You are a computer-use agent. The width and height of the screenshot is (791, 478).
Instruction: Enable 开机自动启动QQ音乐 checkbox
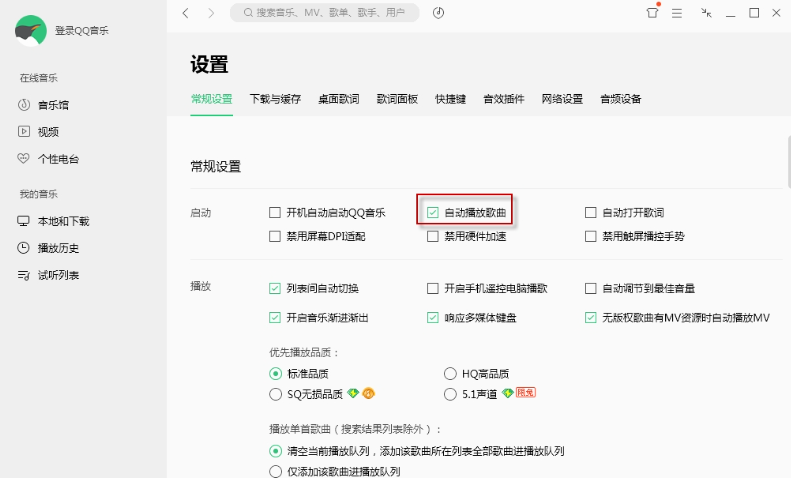click(x=275, y=212)
